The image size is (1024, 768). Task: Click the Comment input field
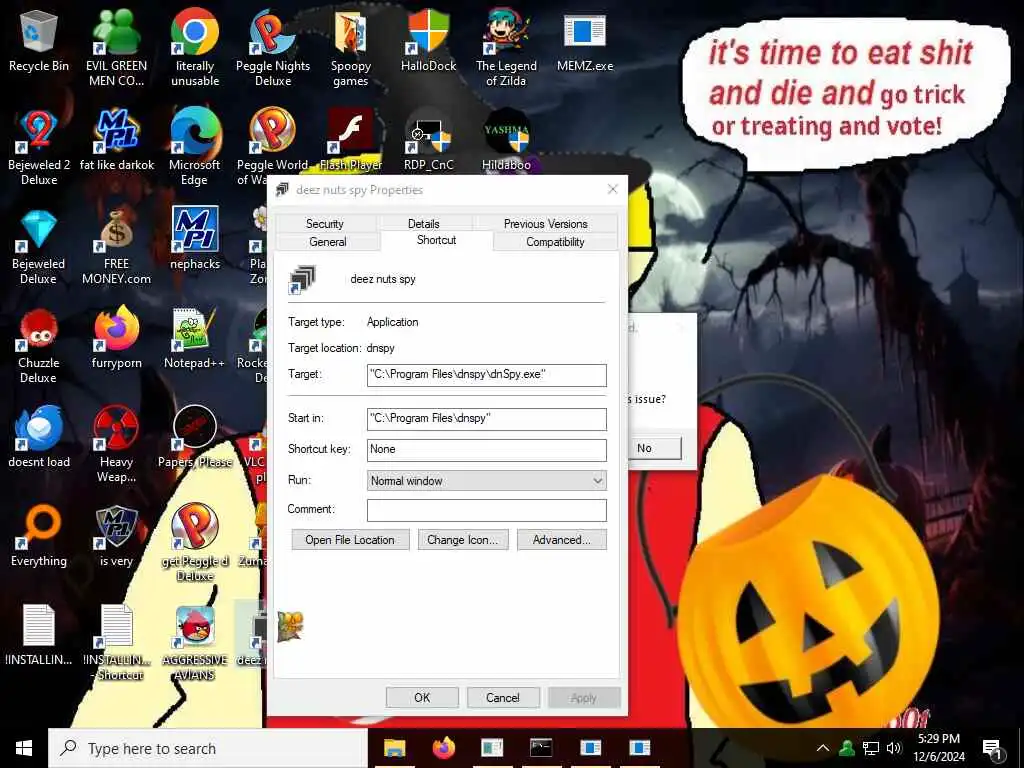[x=487, y=510]
